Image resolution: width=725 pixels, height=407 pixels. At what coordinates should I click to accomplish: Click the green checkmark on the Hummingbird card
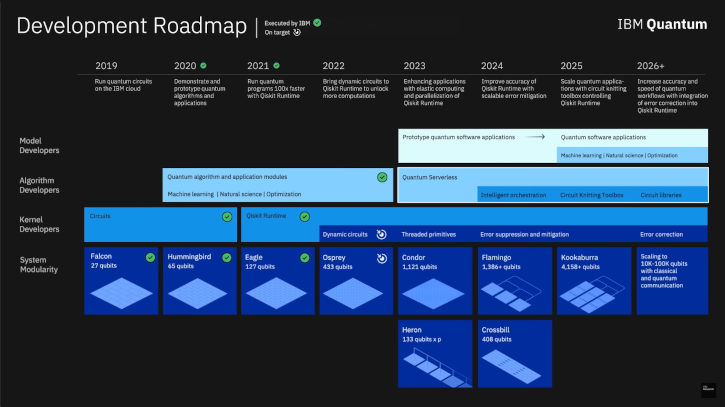point(227,258)
